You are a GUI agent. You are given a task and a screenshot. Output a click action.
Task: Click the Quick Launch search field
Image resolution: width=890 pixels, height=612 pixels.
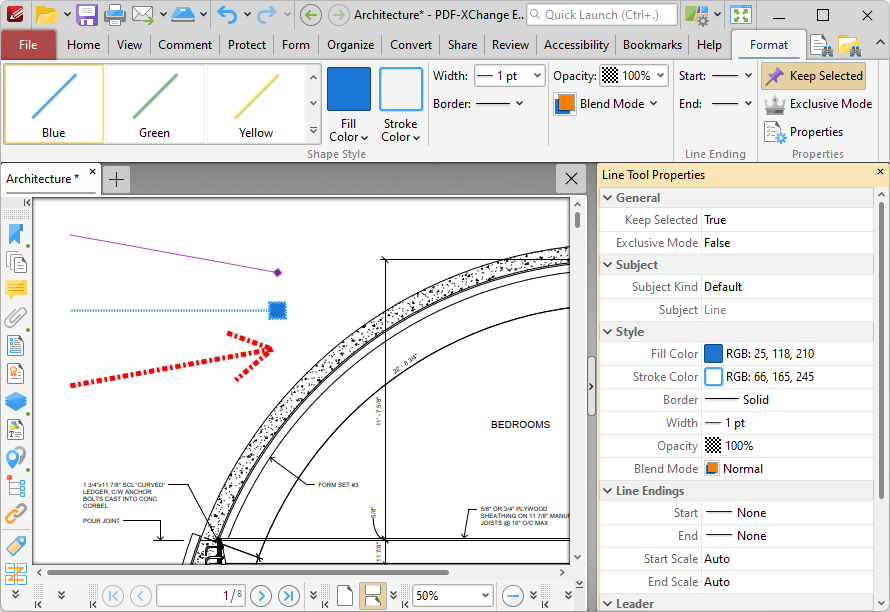(x=602, y=15)
